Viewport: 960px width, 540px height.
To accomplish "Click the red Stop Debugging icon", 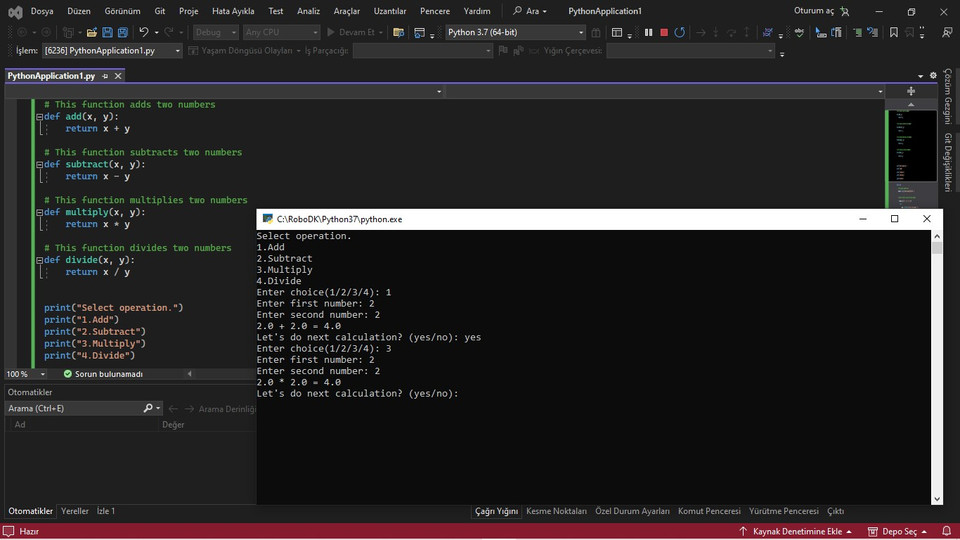I will pyautogui.click(x=664, y=32).
